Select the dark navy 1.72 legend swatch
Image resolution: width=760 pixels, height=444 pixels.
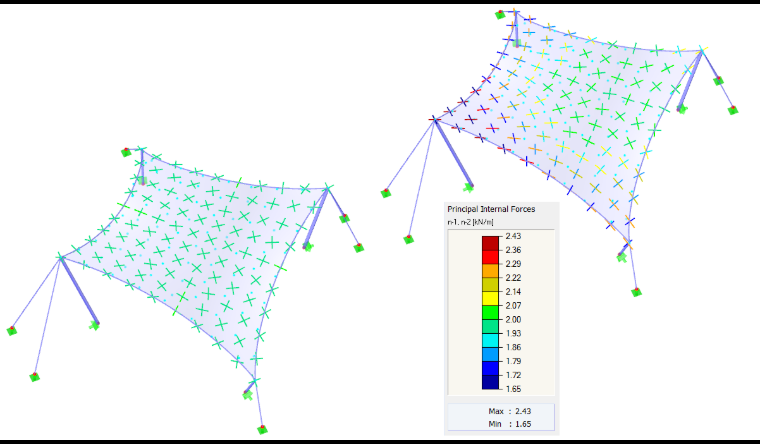tap(490, 382)
